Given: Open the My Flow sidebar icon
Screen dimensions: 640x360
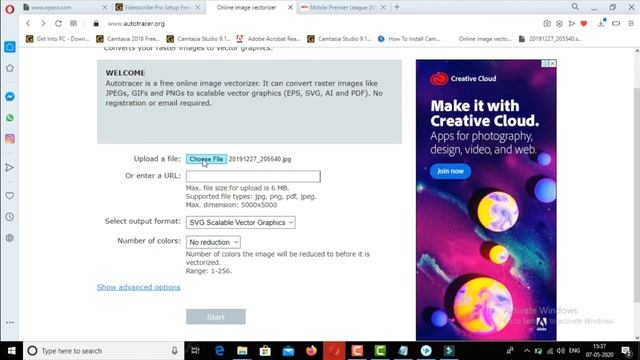Looking at the screenshot, I should coord(10,167).
